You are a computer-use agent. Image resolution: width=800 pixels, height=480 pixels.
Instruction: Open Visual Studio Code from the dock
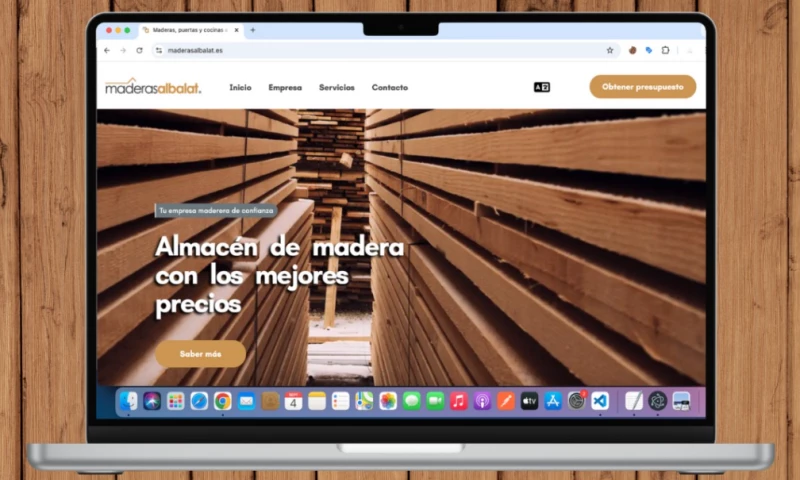600,401
